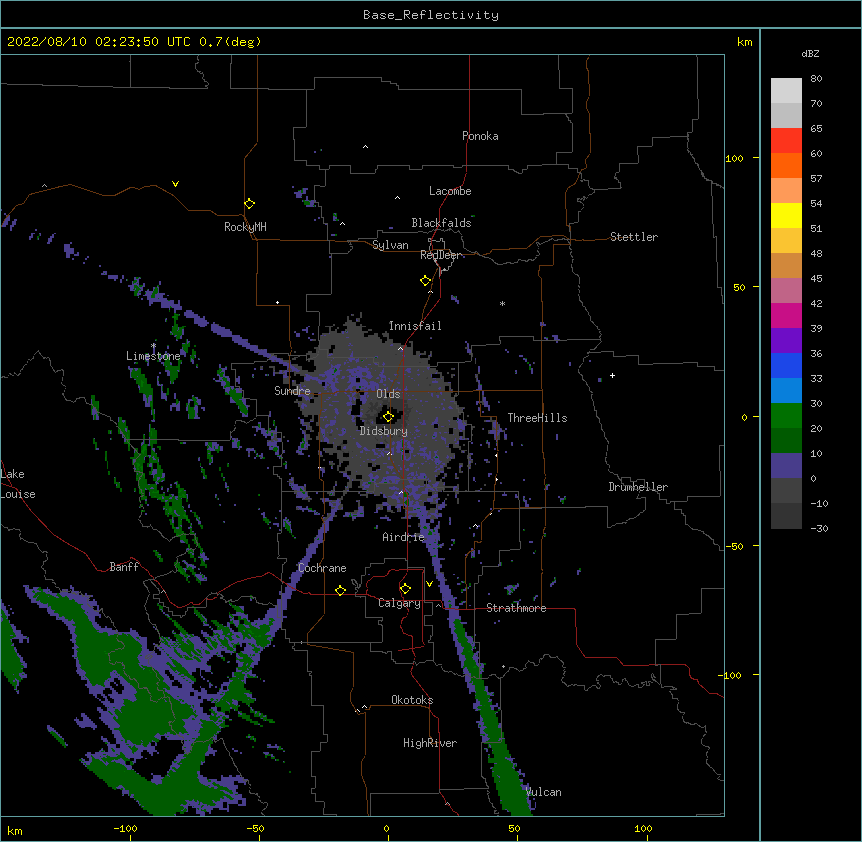Click the Sundre label

click(292, 391)
